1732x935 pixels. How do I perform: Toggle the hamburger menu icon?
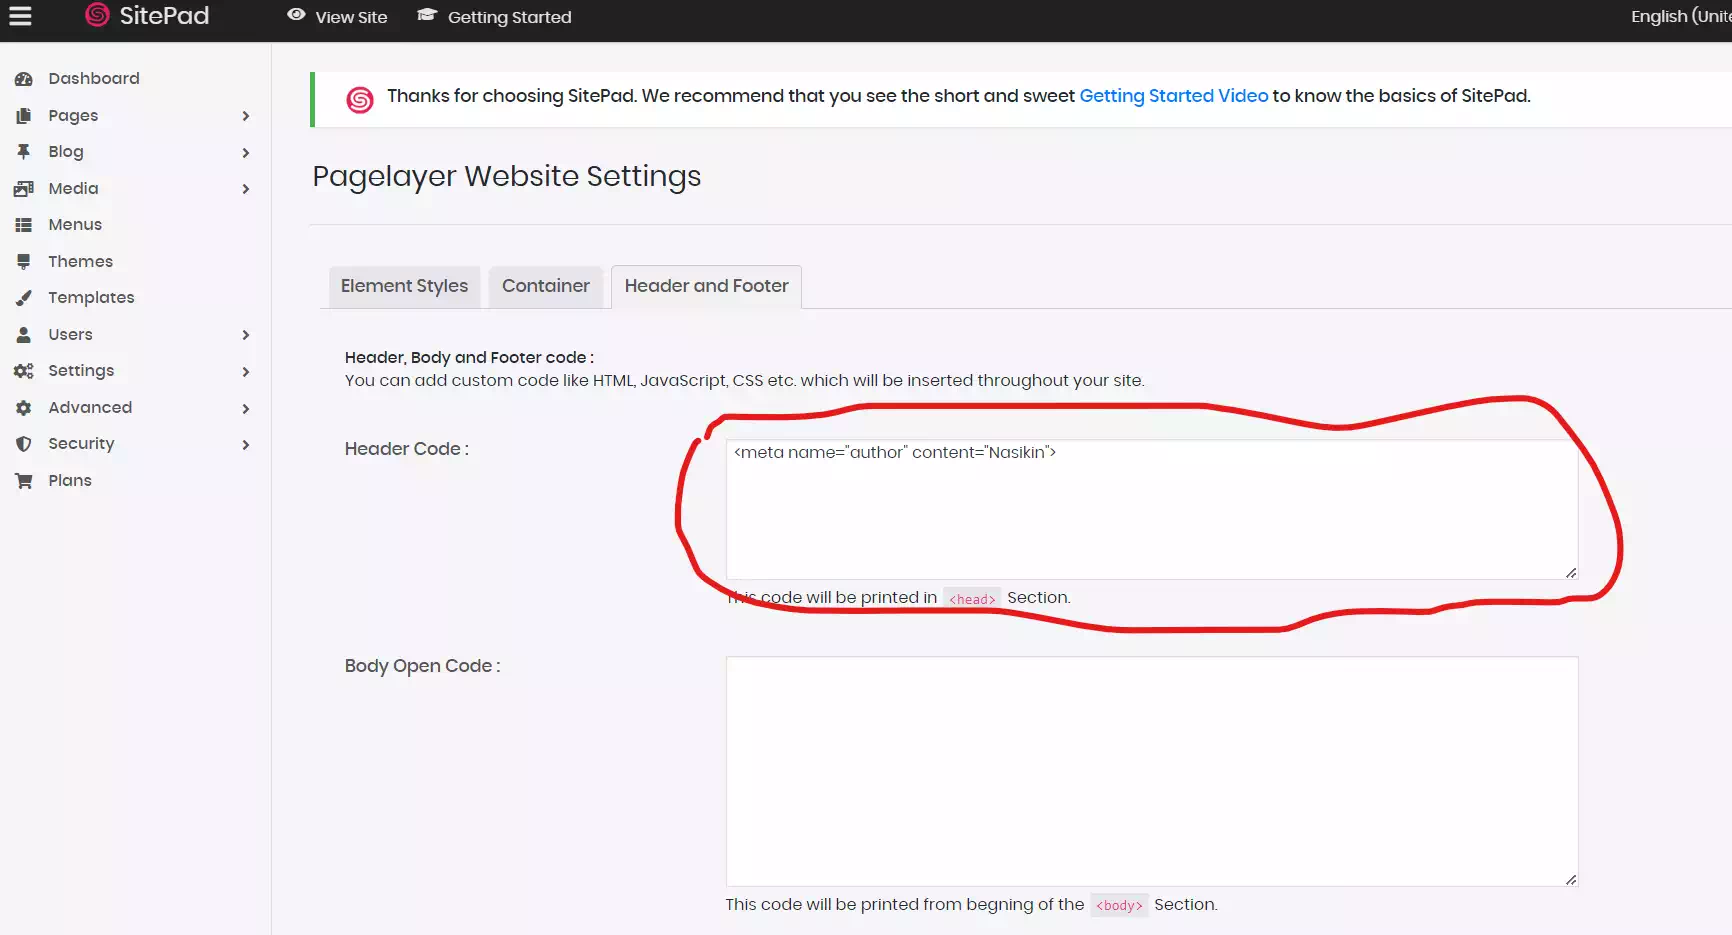click(x=20, y=16)
